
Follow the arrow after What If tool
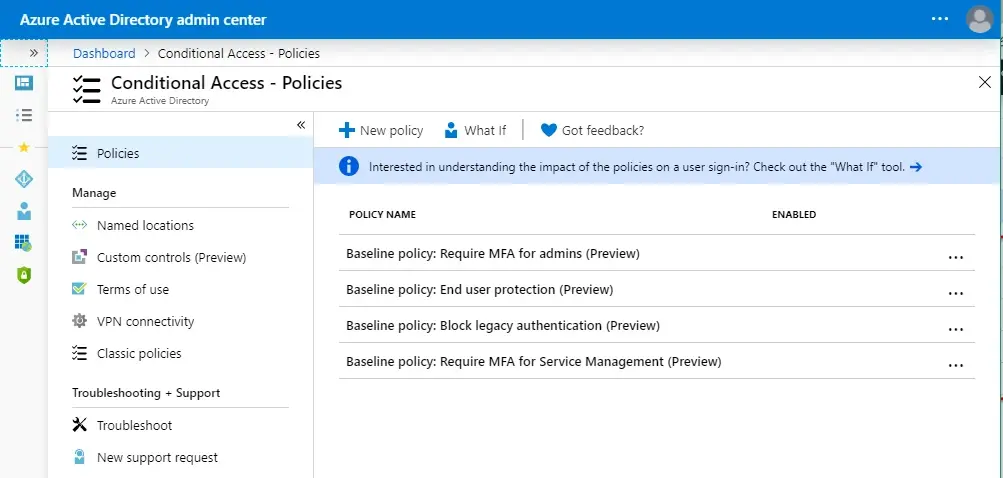916,167
